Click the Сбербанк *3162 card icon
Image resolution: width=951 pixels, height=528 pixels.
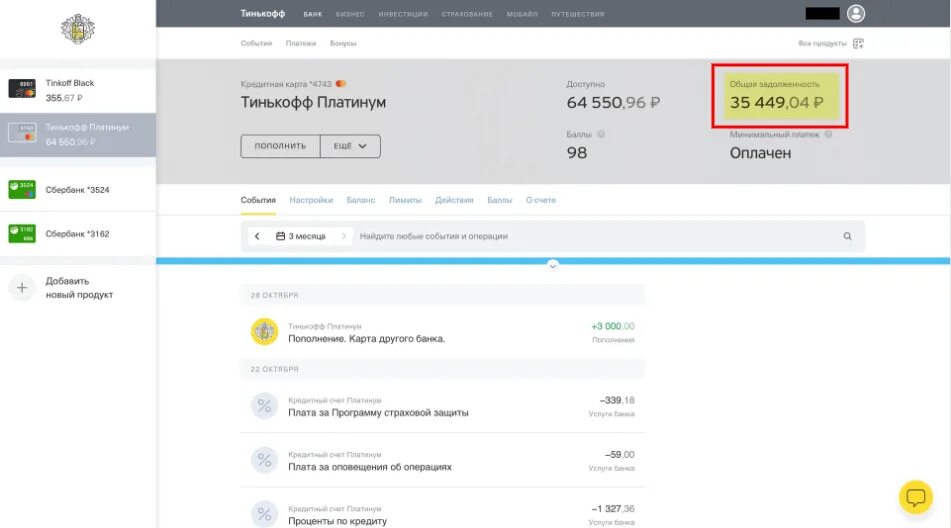coord(22,233)
